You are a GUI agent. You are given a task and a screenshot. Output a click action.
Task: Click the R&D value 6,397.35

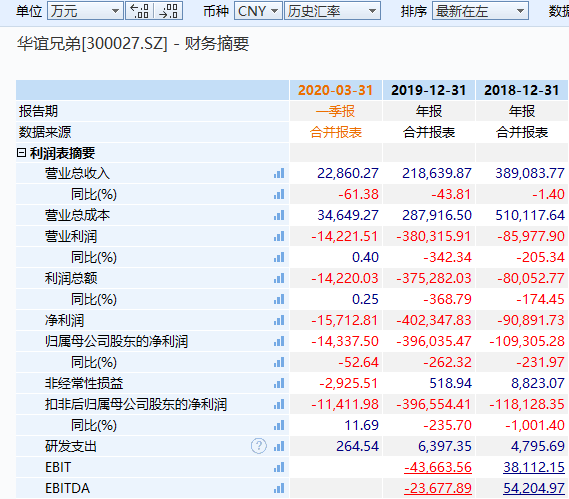tap(445, 446)
